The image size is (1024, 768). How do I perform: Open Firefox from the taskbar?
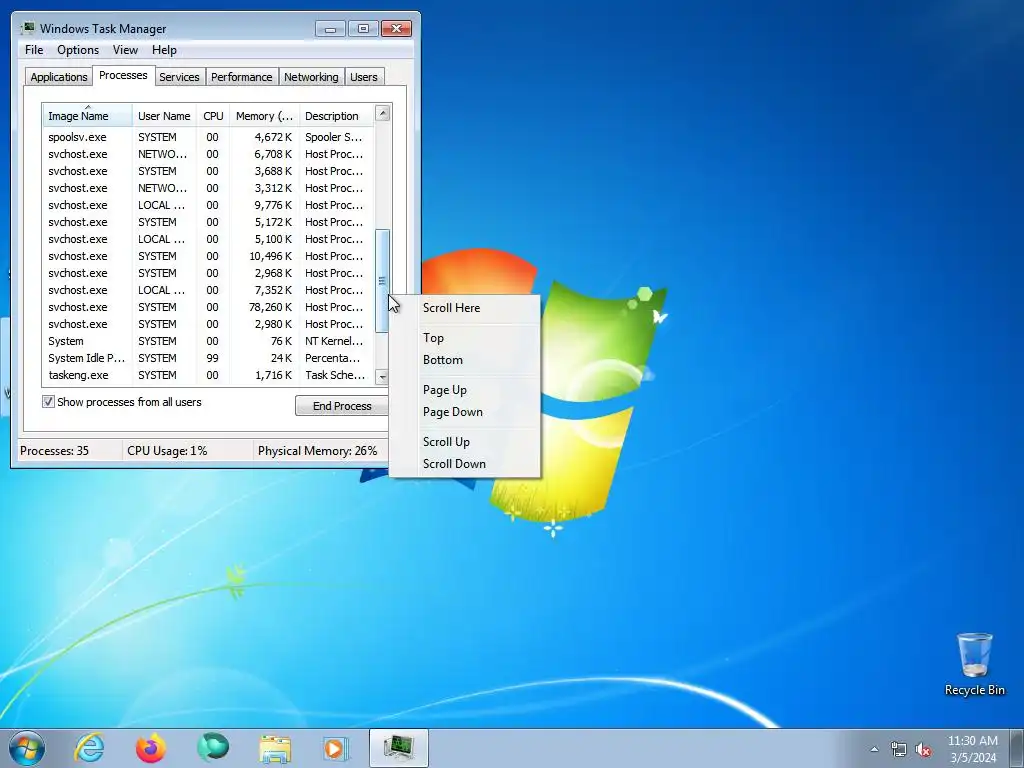[x=151, y=748]
